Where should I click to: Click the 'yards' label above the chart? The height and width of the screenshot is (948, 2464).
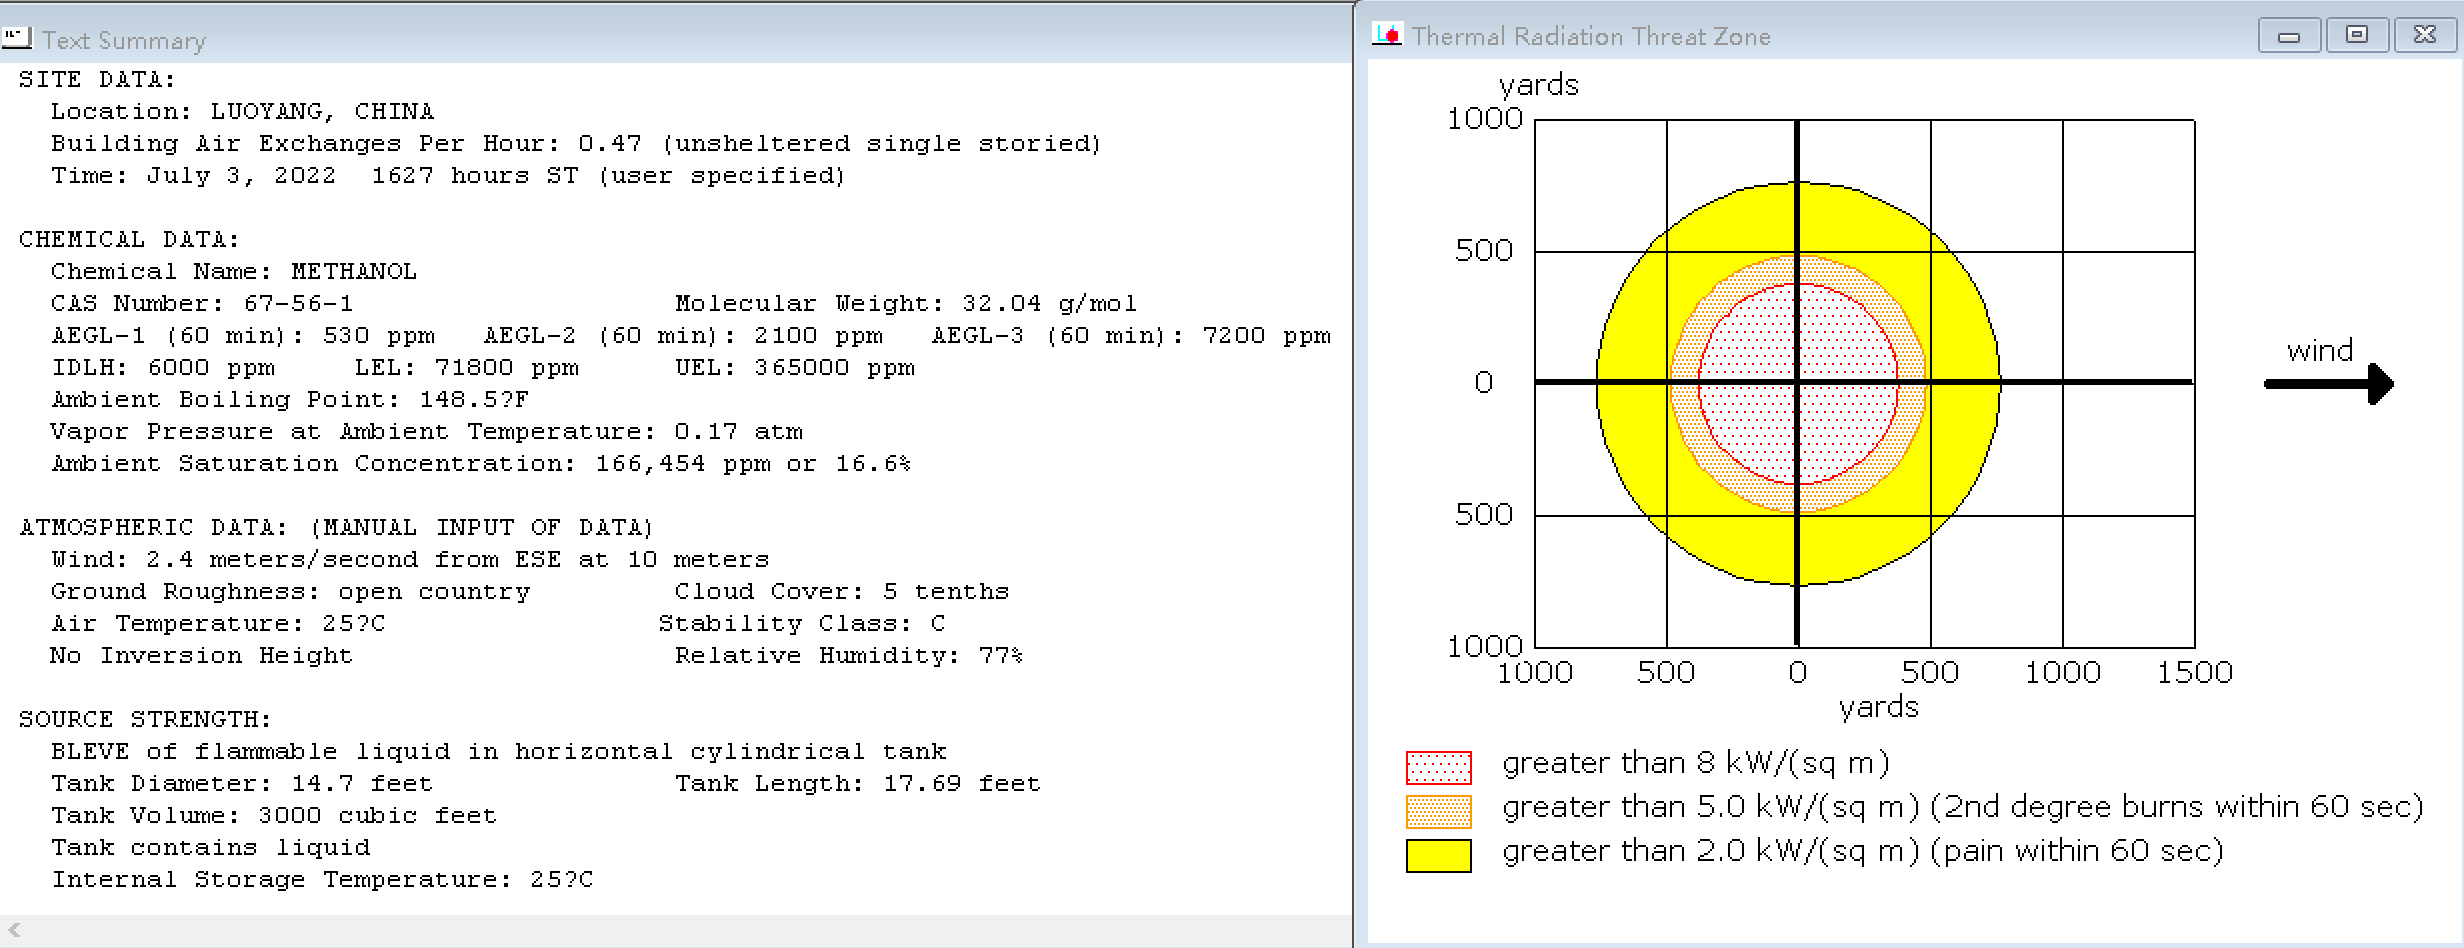pos(1538,85)
